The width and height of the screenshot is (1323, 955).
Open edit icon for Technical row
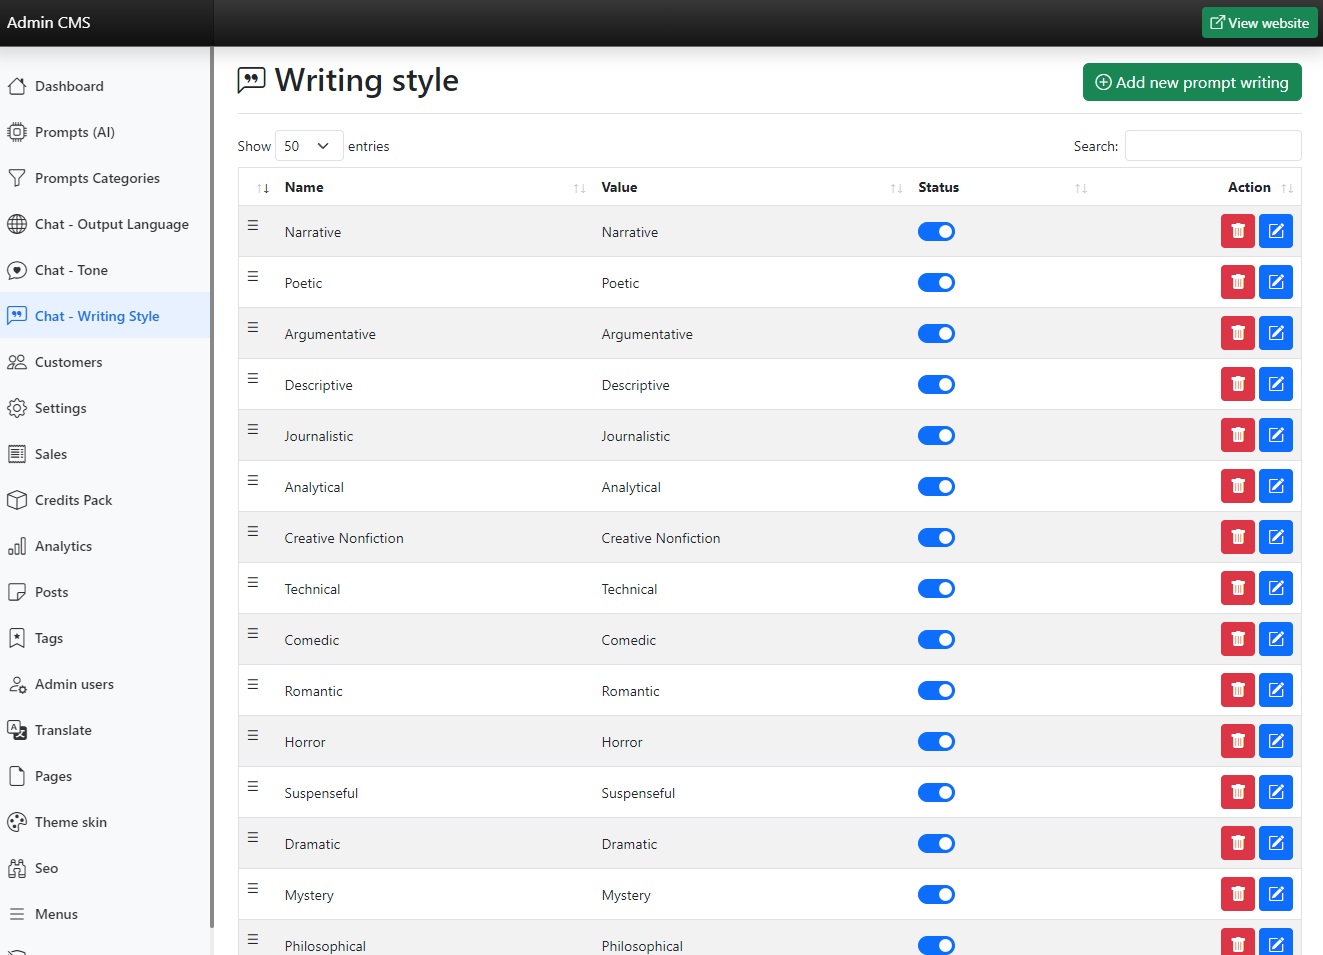point(1275,588)
